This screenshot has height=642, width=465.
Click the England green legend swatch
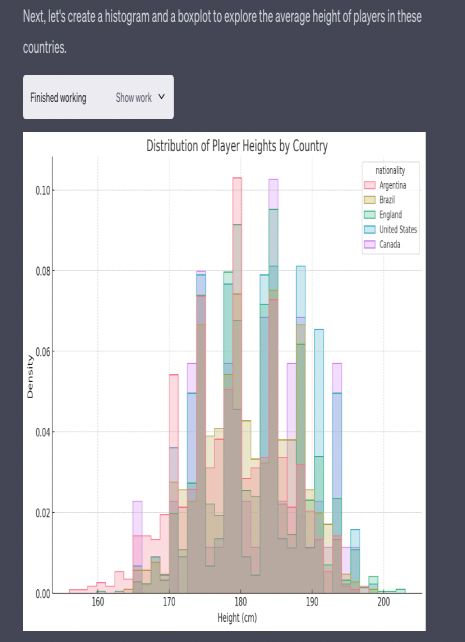(x=370, y=215)
